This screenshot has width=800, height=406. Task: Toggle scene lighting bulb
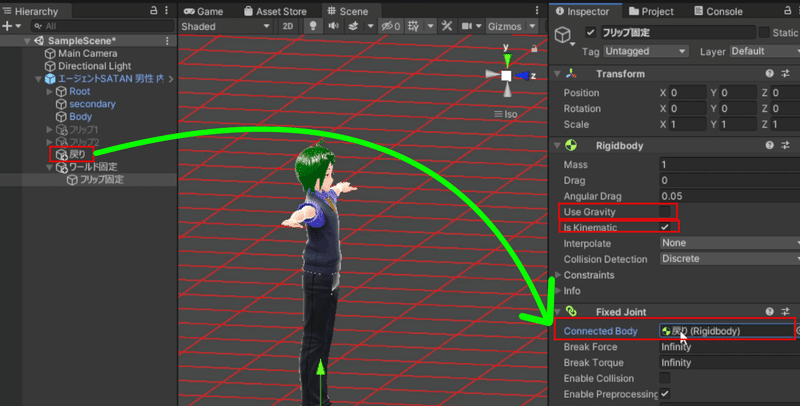[313, 26]
